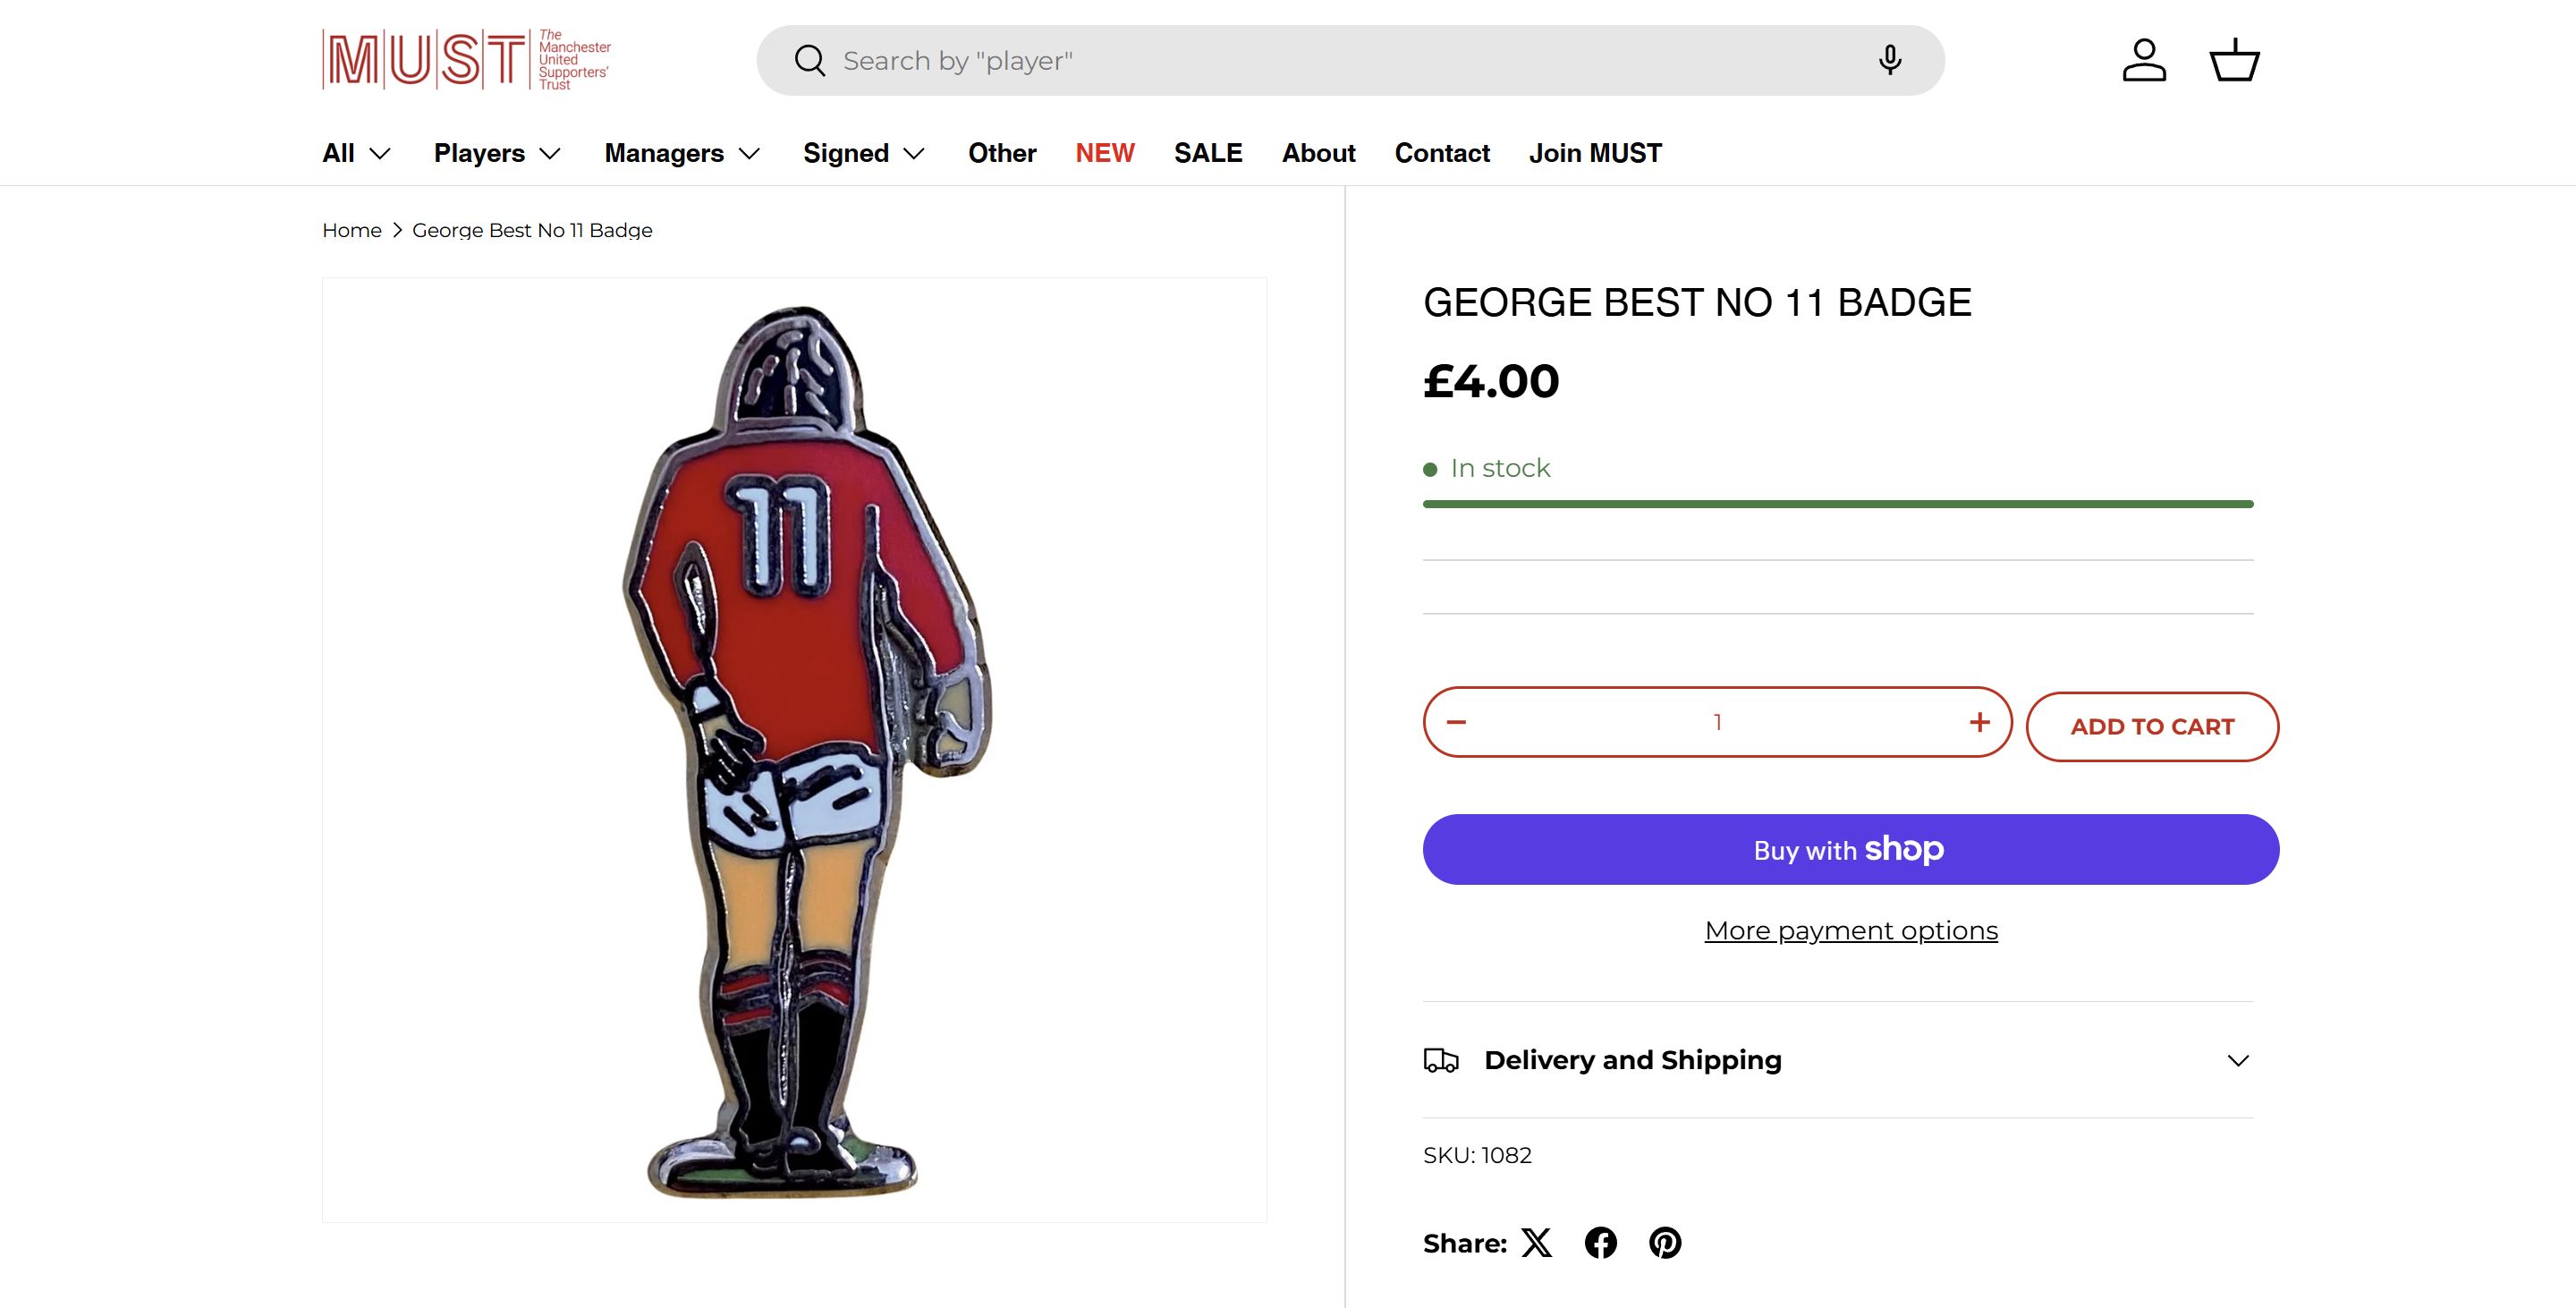This screenshot has width=2576, height=1308.
Task: Share on Facebook
Action: point(1601,1243)
